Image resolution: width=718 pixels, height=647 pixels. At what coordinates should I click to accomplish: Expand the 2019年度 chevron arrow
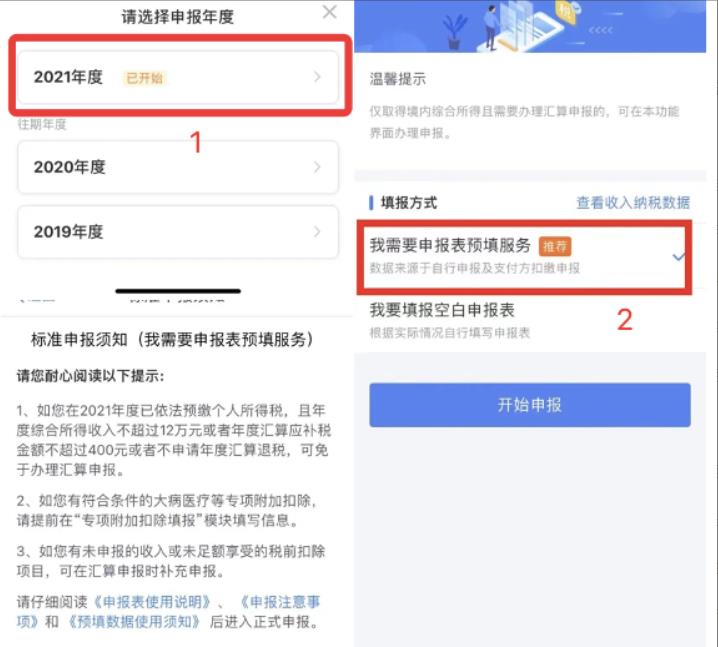[x=317, y=232]
